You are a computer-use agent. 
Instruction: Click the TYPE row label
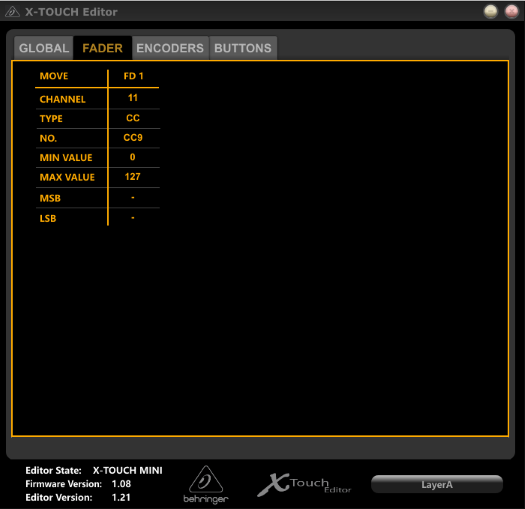51,119
